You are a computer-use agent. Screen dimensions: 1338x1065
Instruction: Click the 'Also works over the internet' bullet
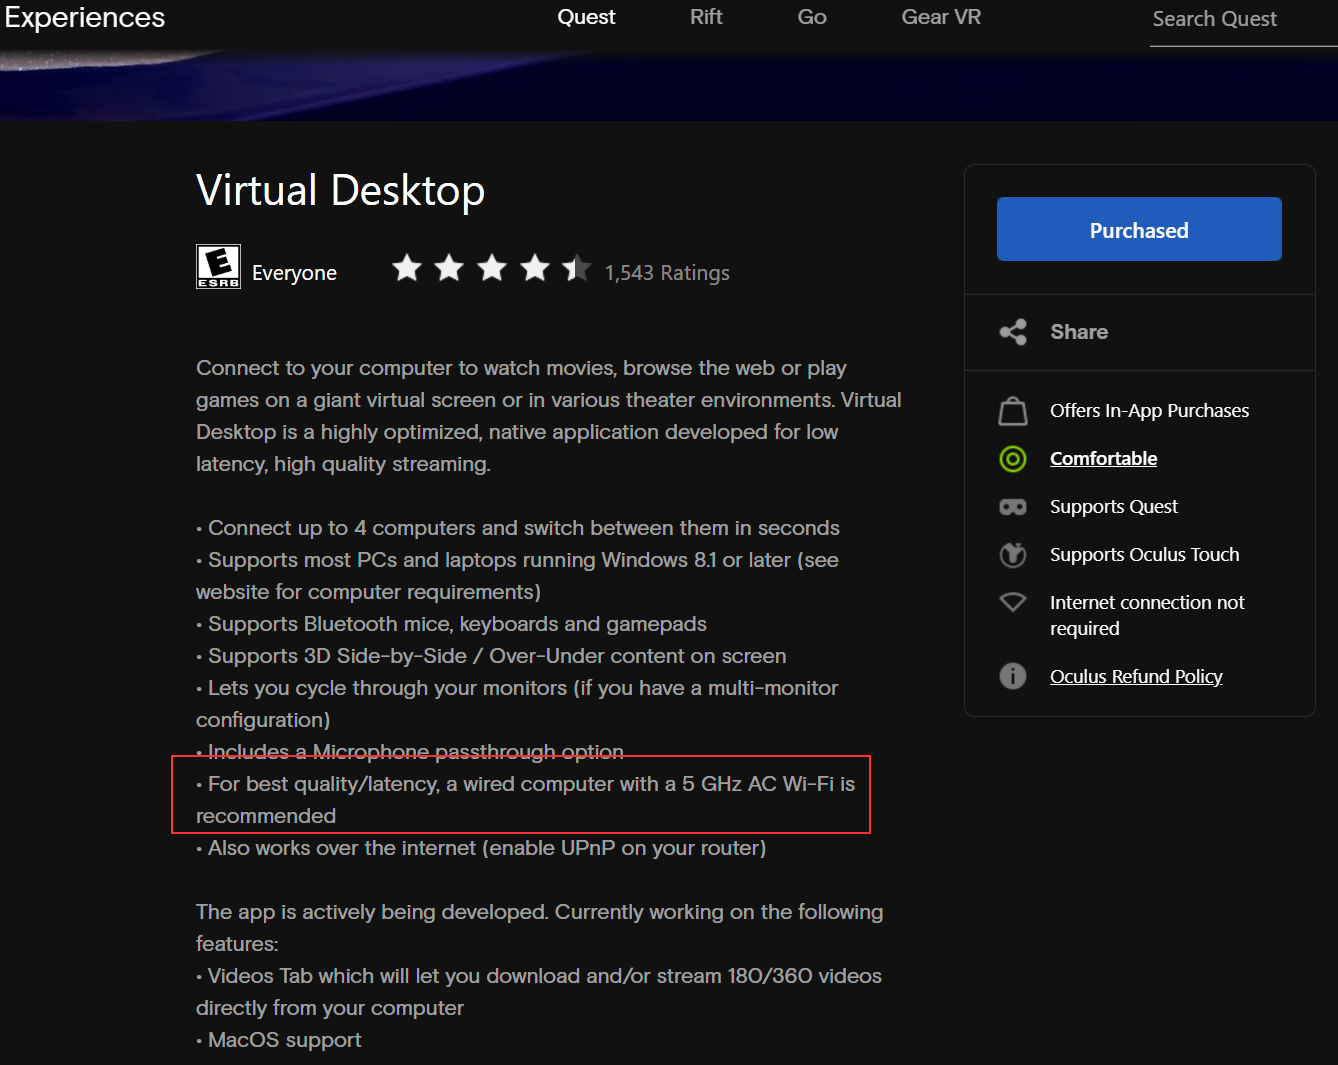coord(481,848)
